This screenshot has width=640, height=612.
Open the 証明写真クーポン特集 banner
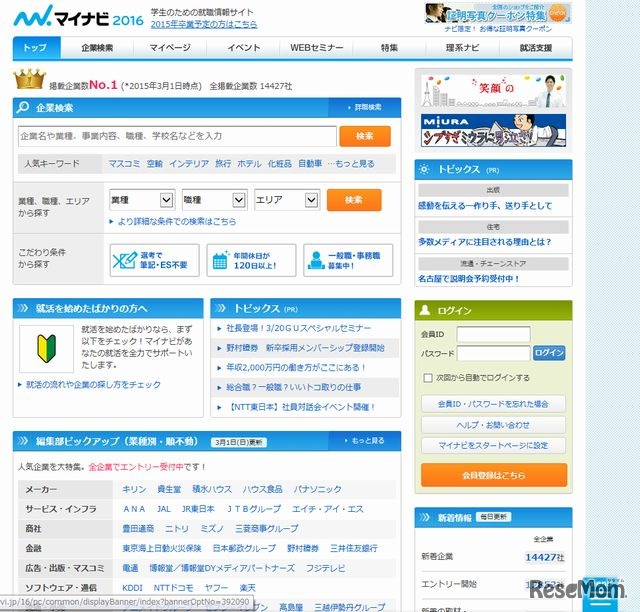498,13
